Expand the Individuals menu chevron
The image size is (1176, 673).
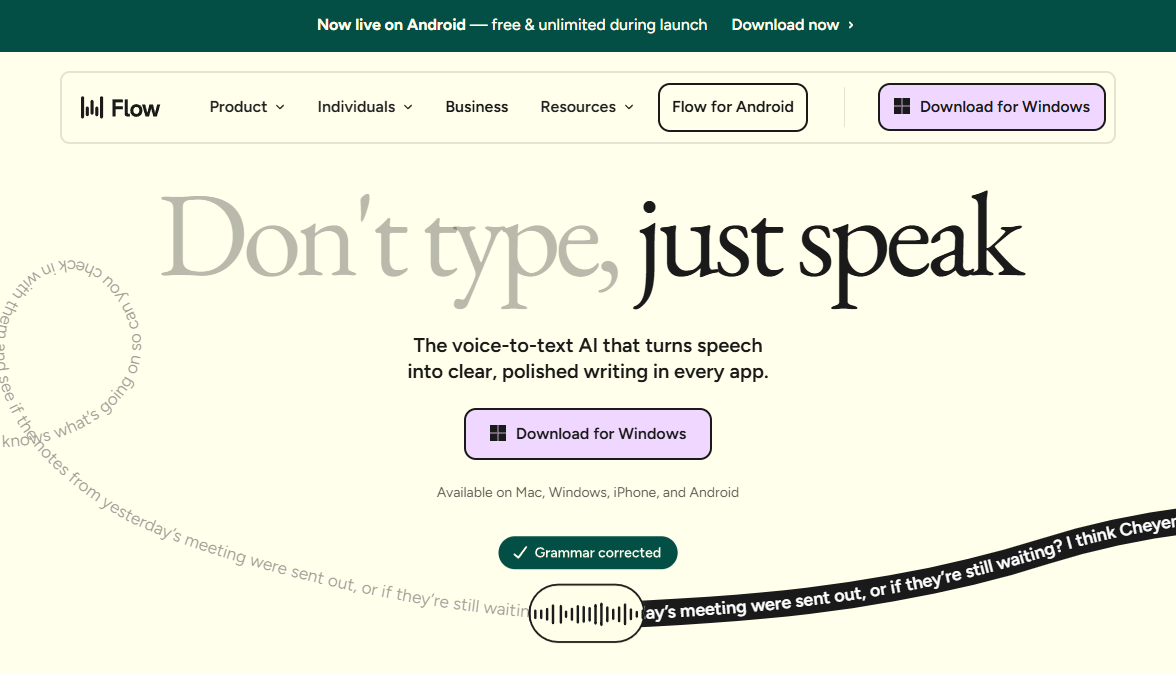(x=408, y=107)
